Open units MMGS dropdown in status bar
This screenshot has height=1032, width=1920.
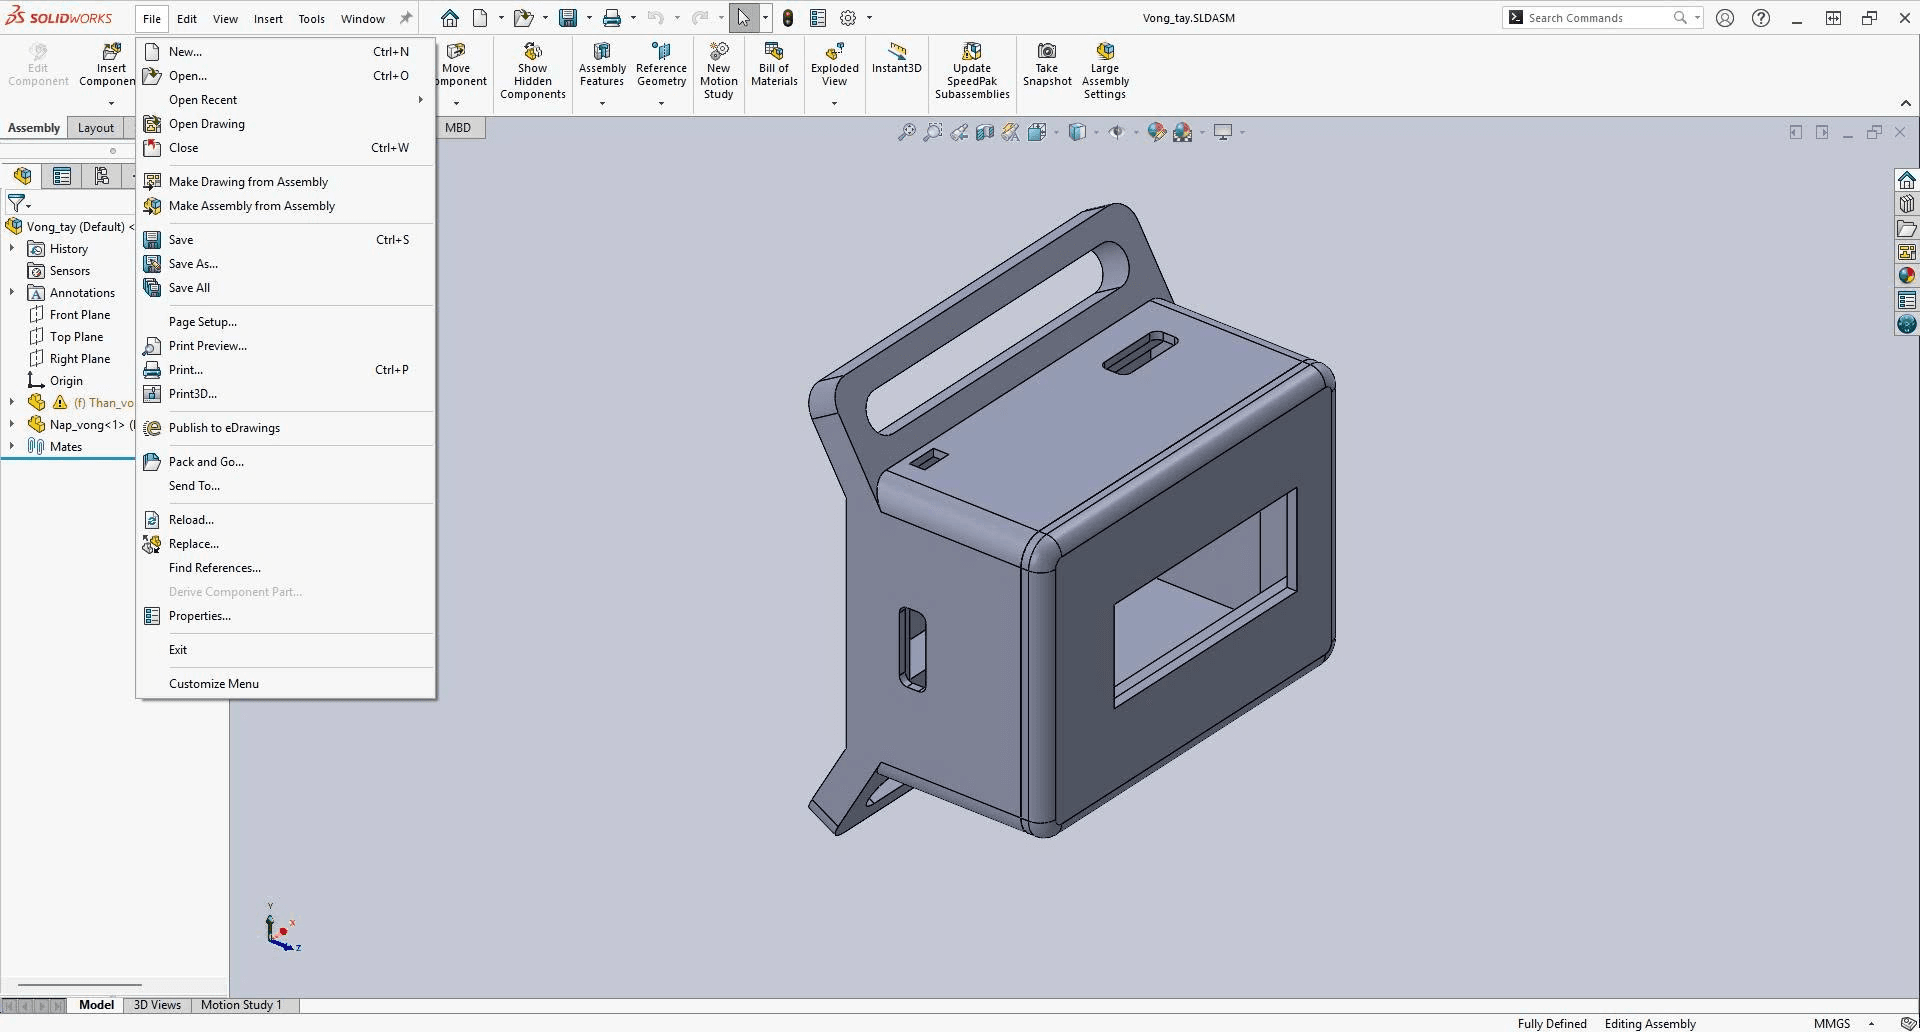pyautogui.click(x=1871, y=1023)
